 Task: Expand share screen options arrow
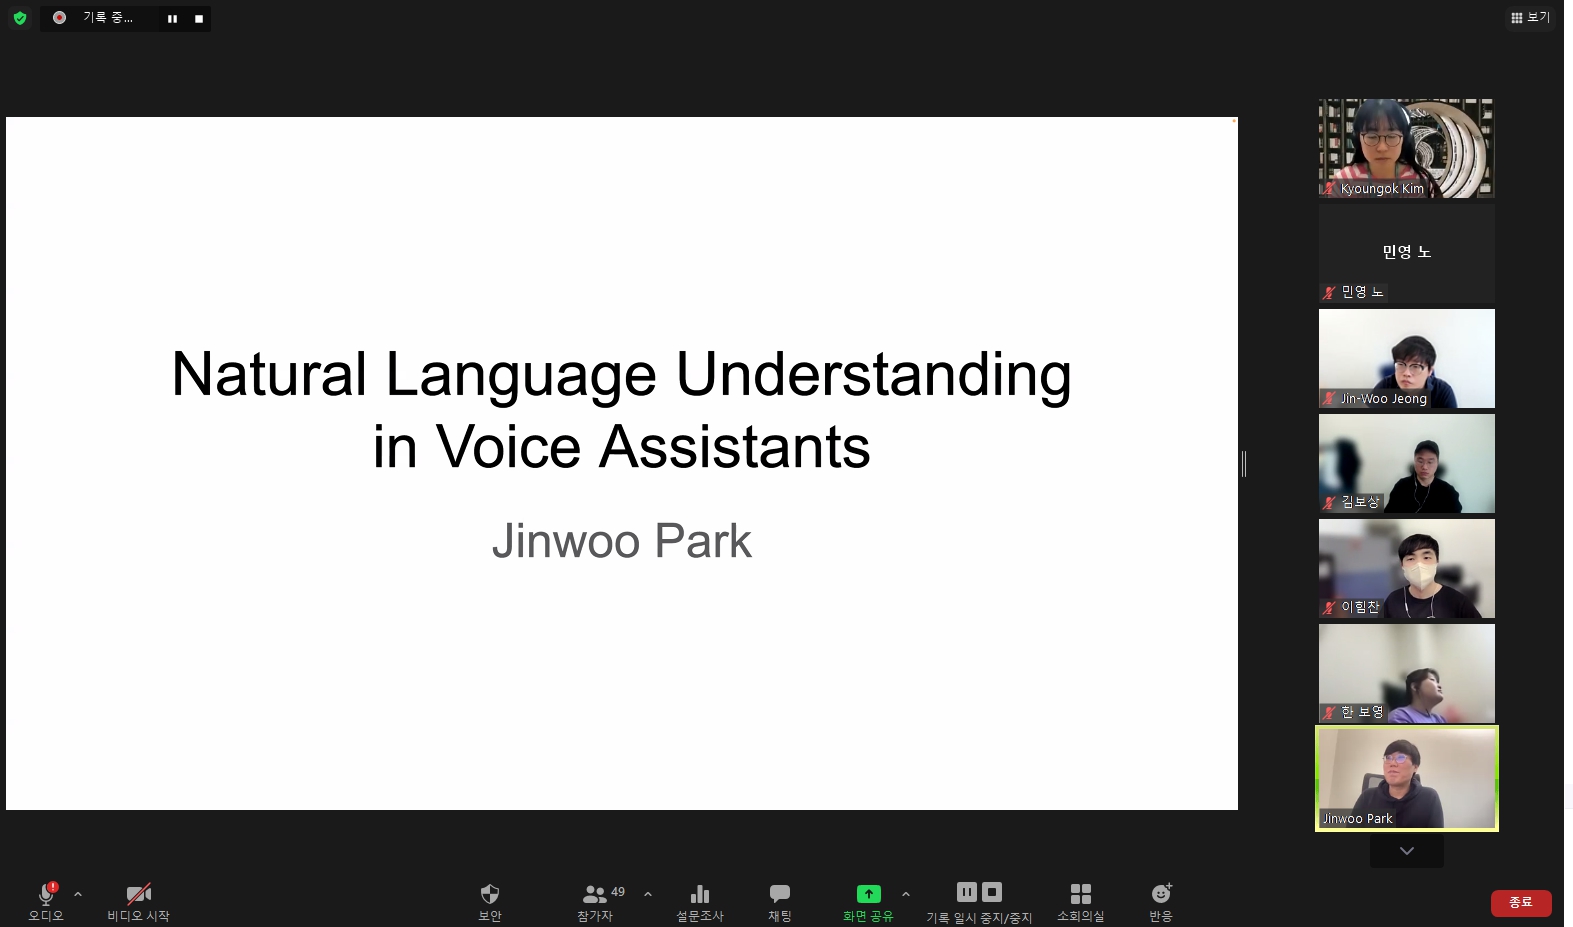[906, 895]
